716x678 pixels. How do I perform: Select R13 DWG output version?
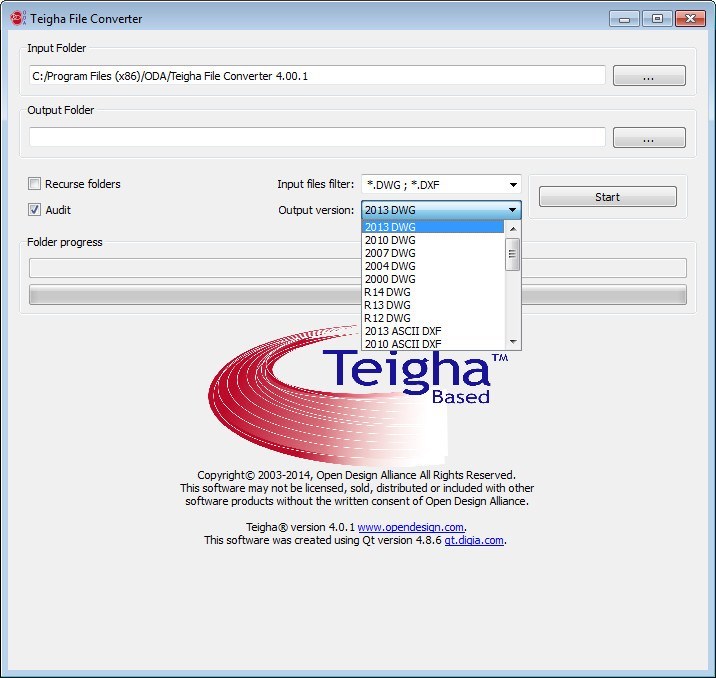432,305
